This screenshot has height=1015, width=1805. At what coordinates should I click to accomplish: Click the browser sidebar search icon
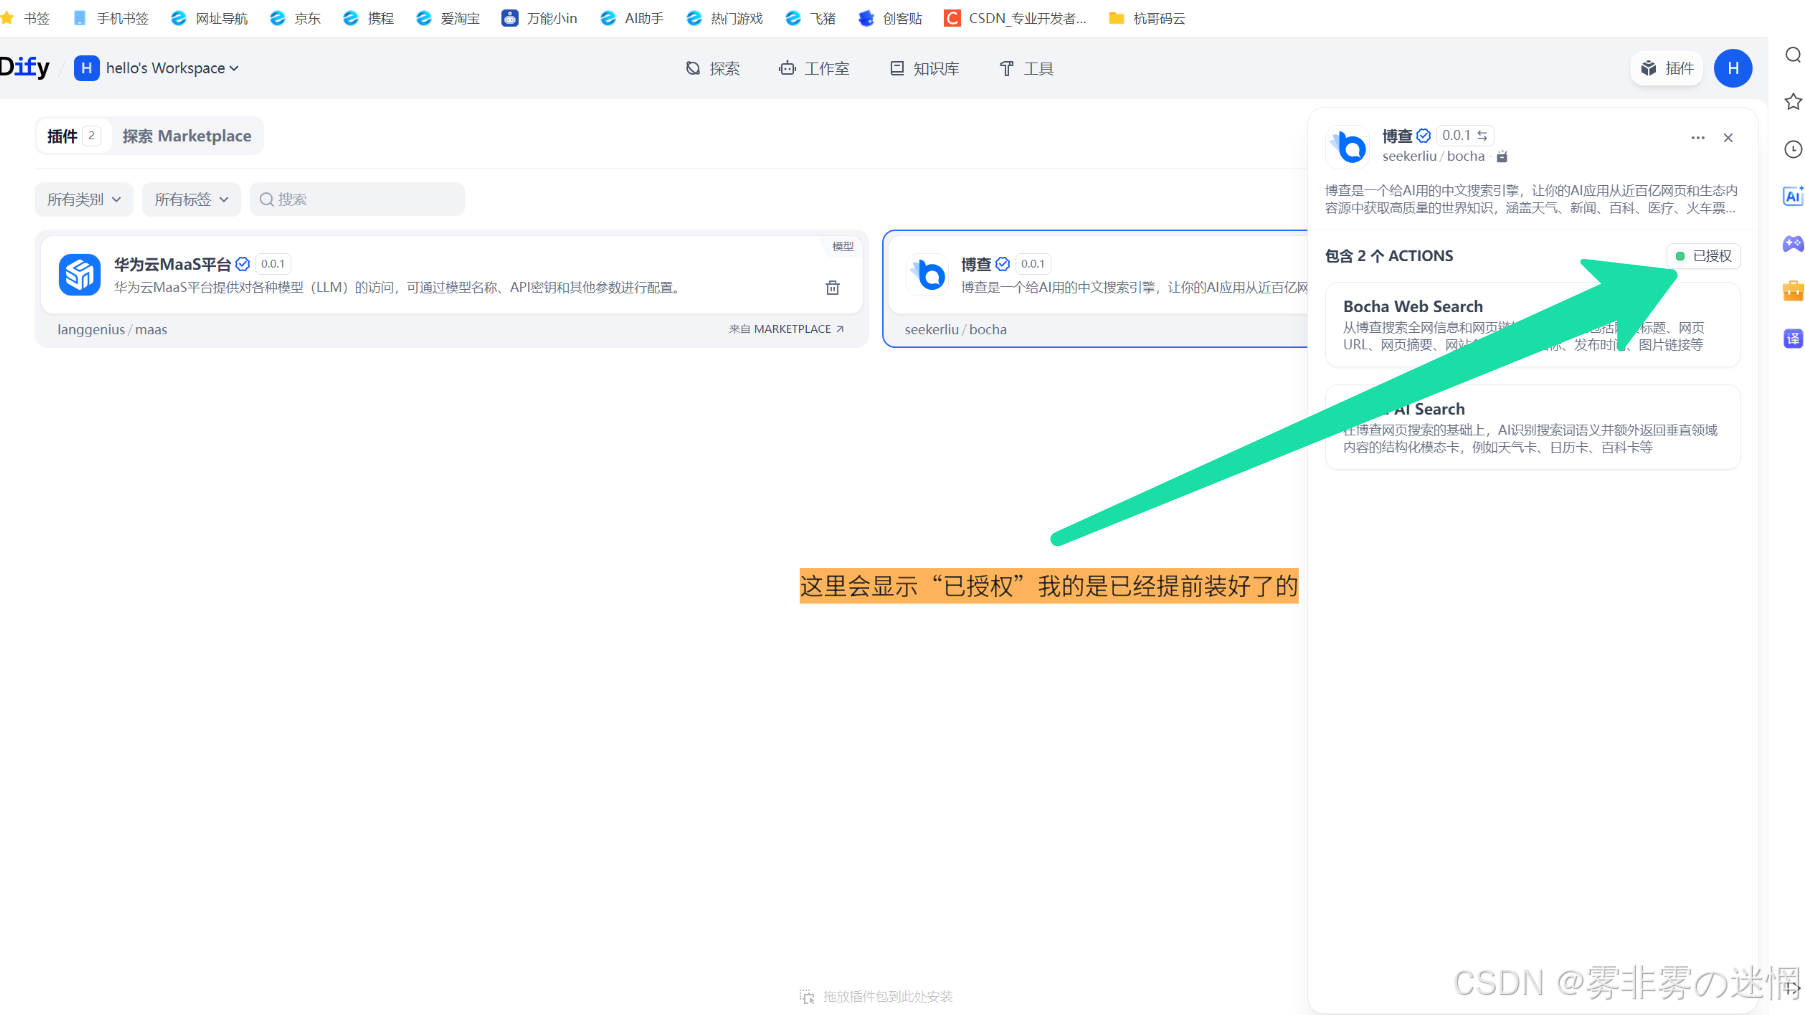pyautogui.click(x=1793, y=55)
